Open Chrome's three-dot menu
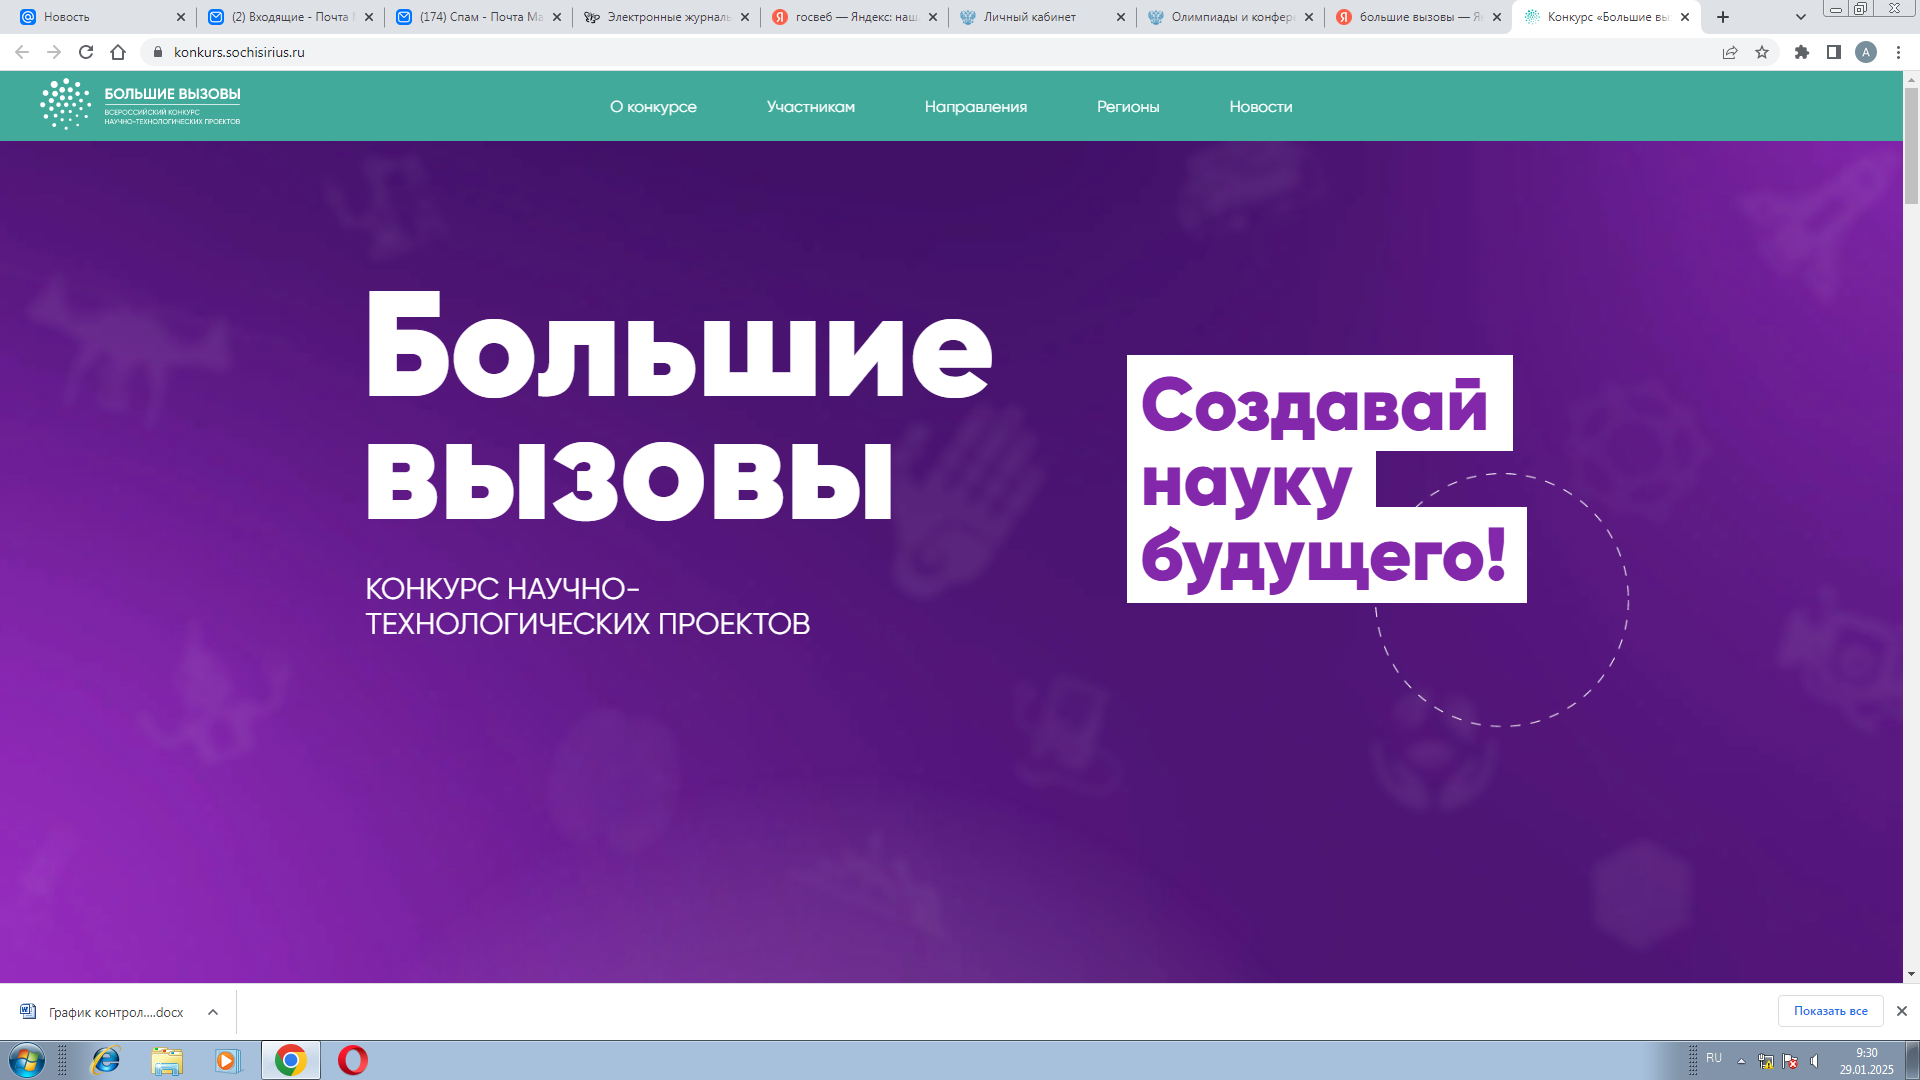 (x=1898, y=52)
